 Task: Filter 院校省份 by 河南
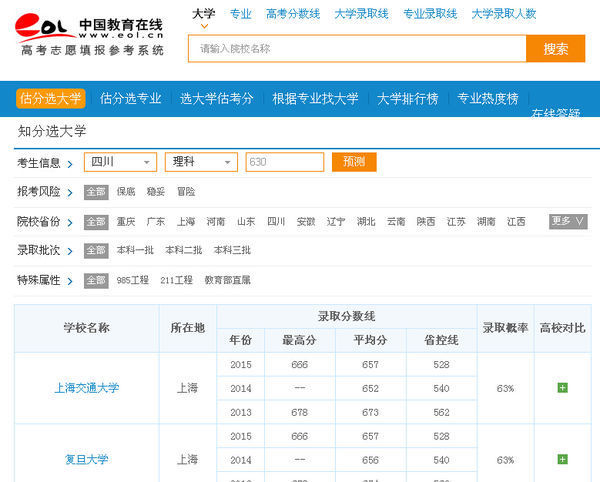pyautogui.click(x=216, y=222)
